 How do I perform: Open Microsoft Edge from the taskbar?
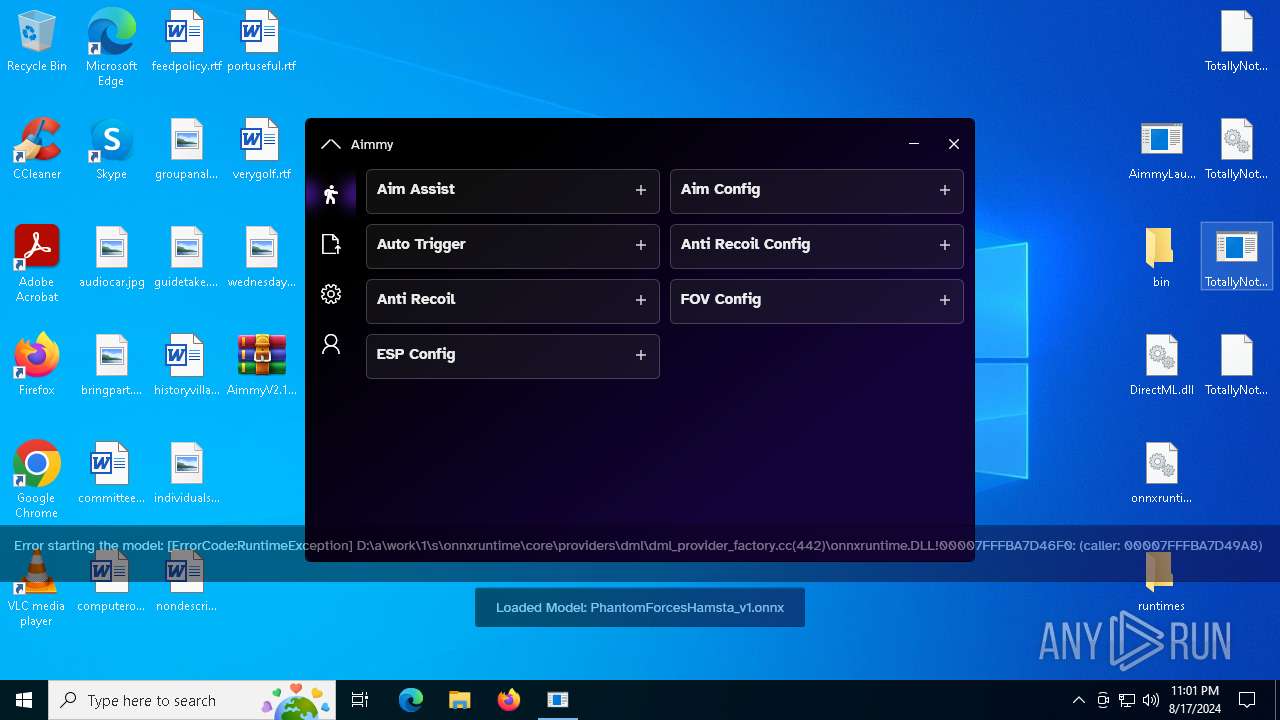(411, 700)
